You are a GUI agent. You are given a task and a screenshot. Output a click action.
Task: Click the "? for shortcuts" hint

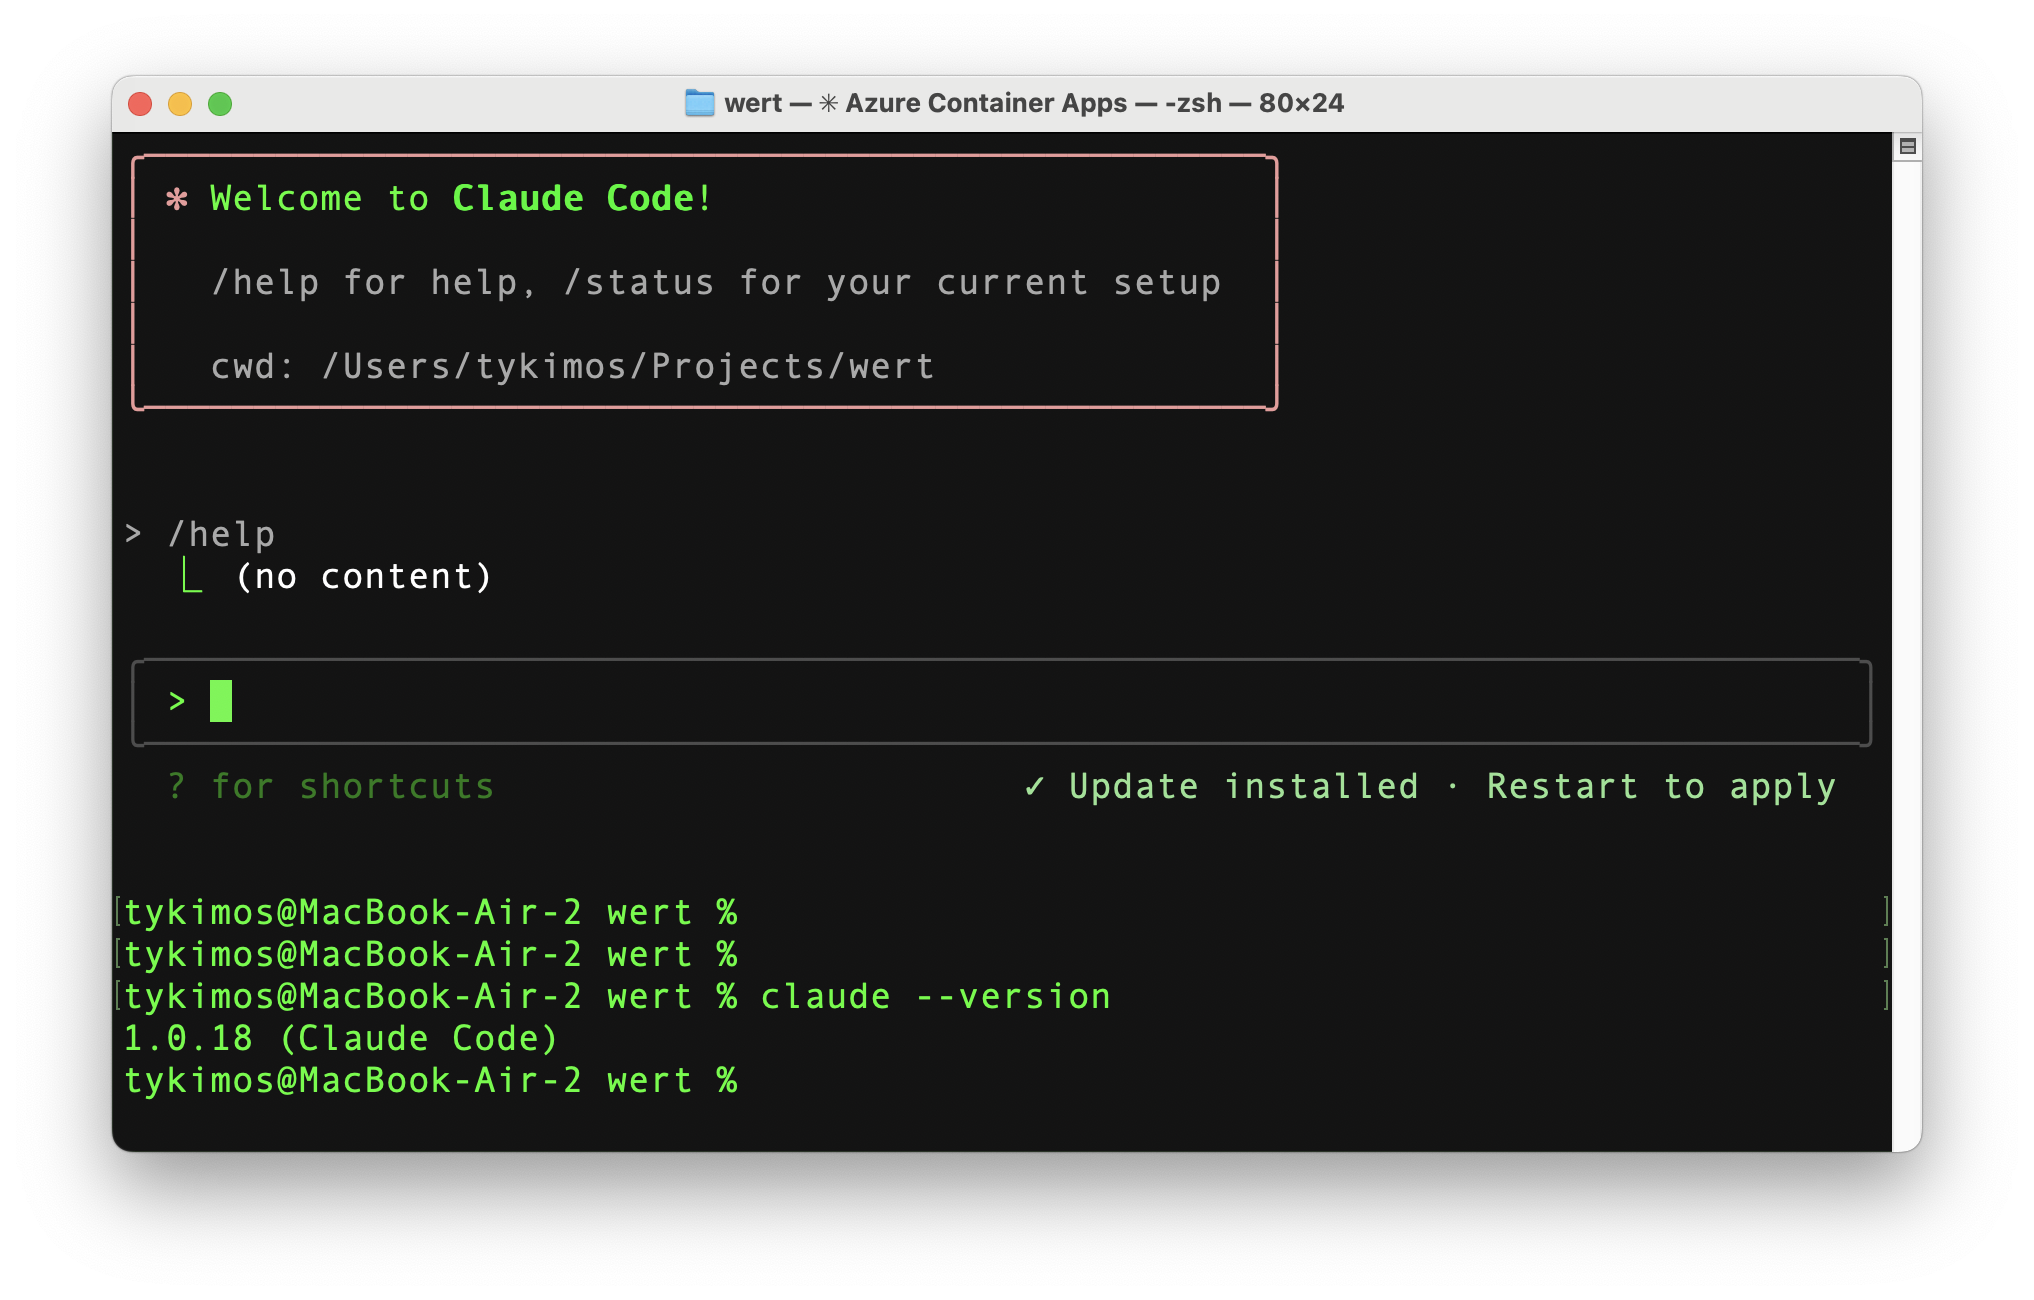click(x=330, y=787)
